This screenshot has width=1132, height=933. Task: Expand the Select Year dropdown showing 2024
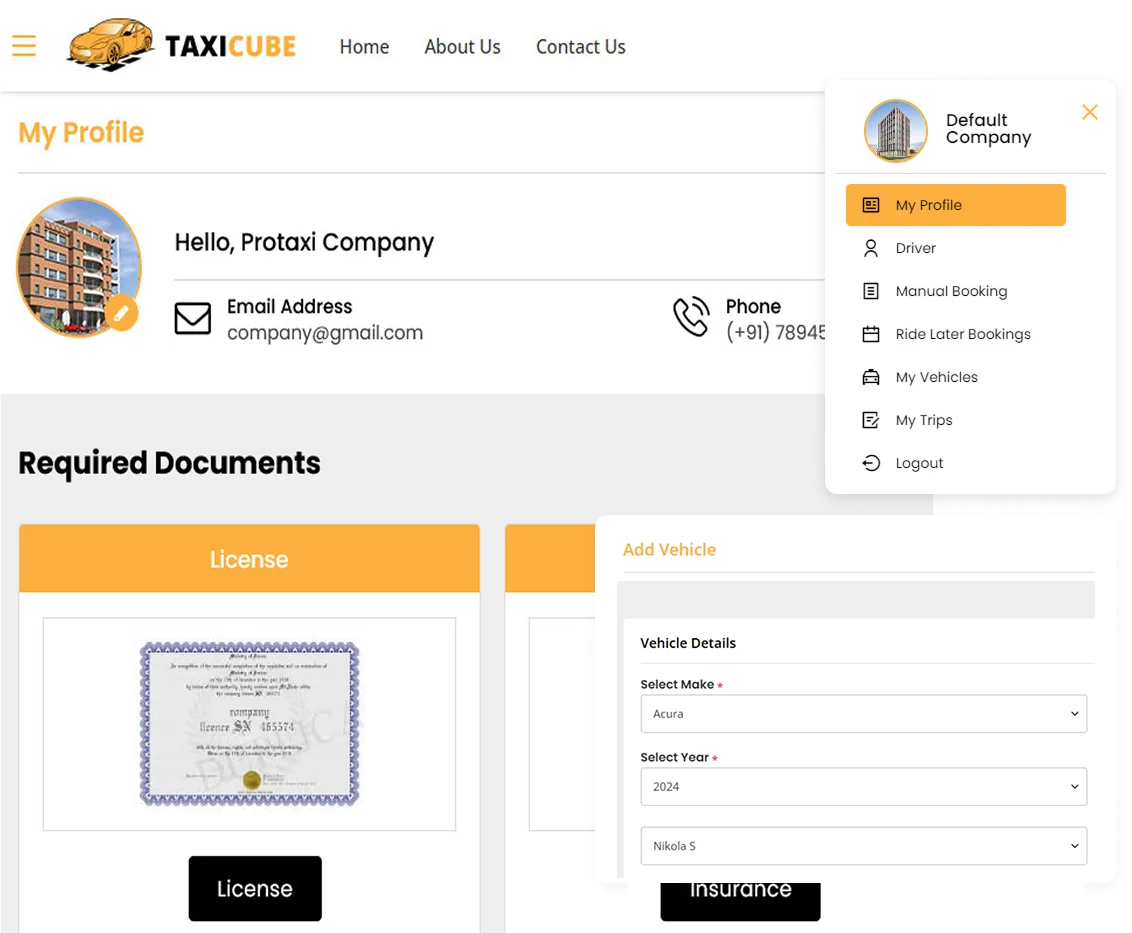[x=863, y=786]
